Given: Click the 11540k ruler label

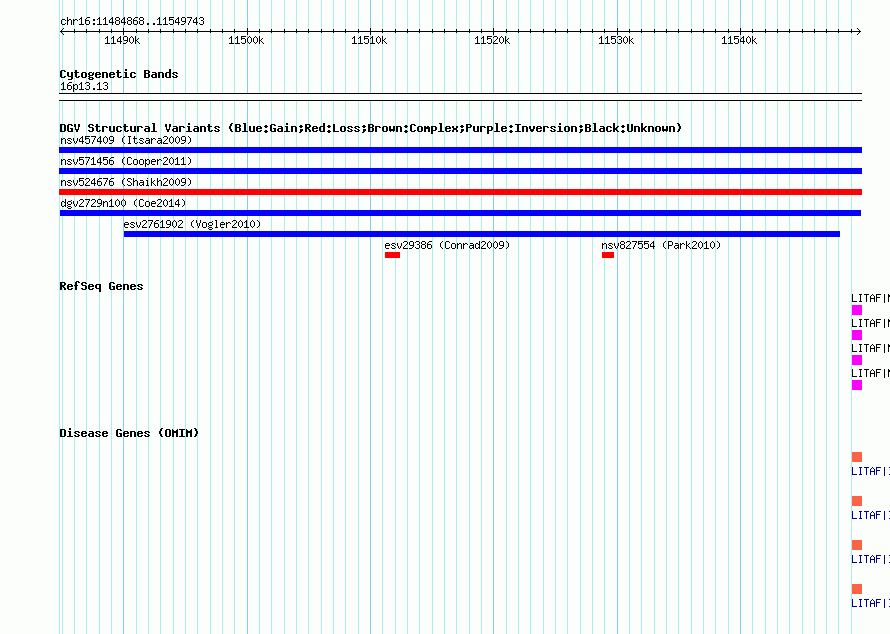Looking at the screenshot, I should [739, 40].
